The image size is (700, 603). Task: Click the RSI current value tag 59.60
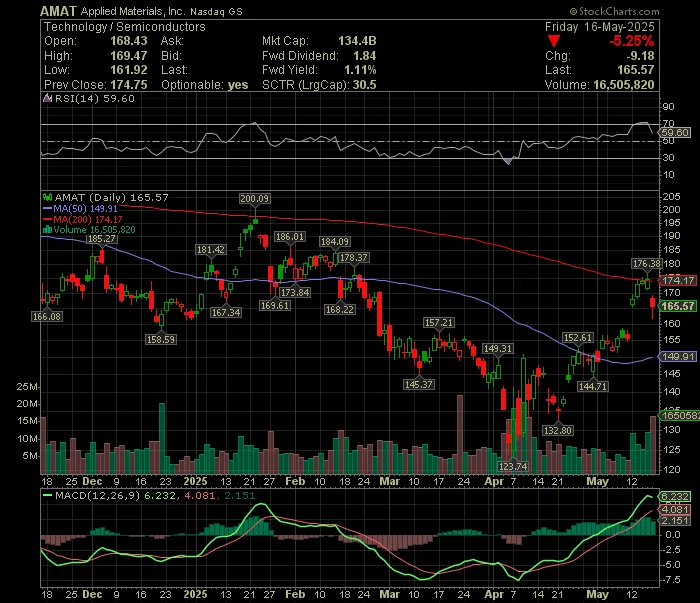click(675, 133)
